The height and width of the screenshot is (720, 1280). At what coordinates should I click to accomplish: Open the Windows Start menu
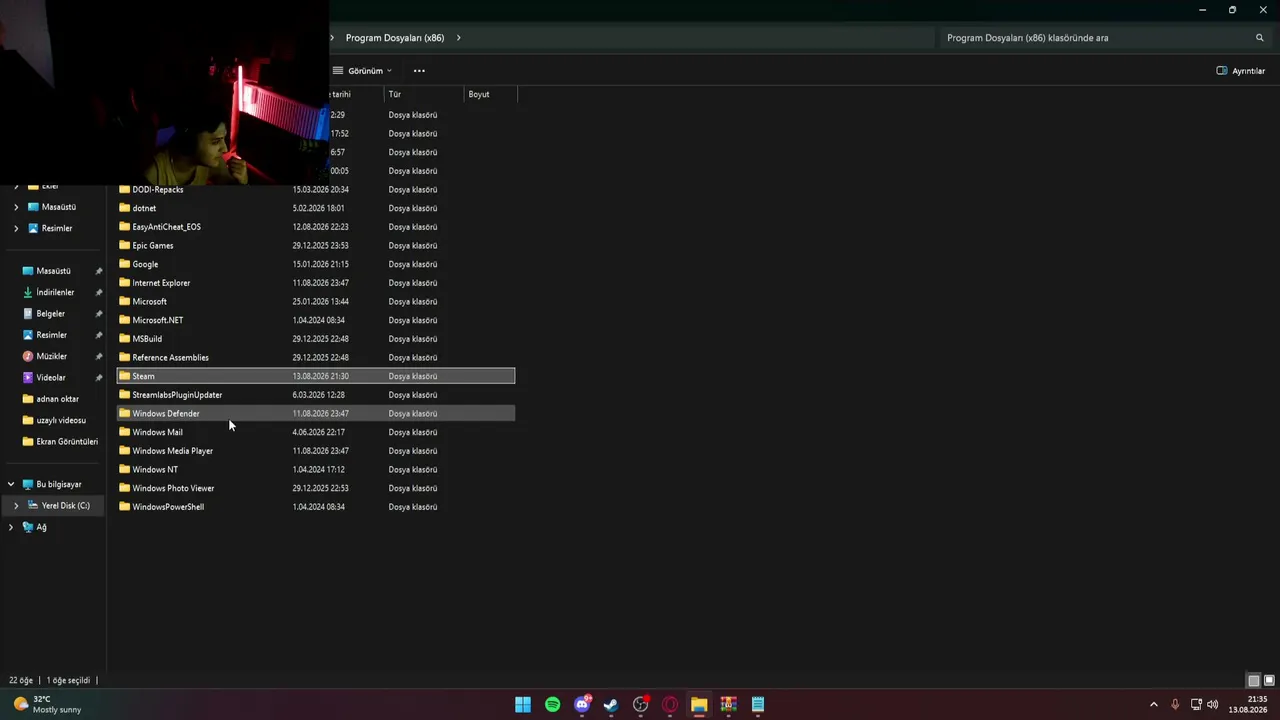click(523, 705)
